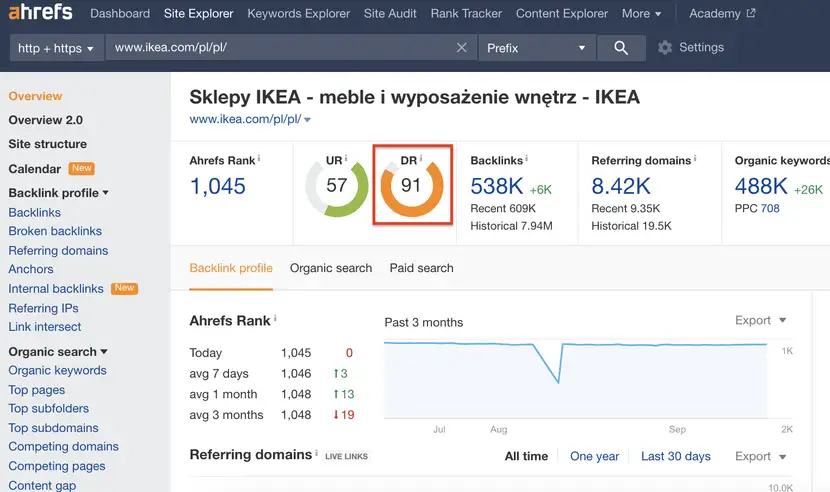Open Competing pages report
Viewport: 830px width, 492px height.
(57, 466)
